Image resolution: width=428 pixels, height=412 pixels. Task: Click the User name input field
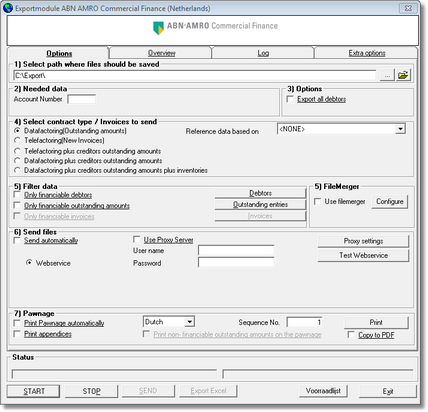[236, 250]
